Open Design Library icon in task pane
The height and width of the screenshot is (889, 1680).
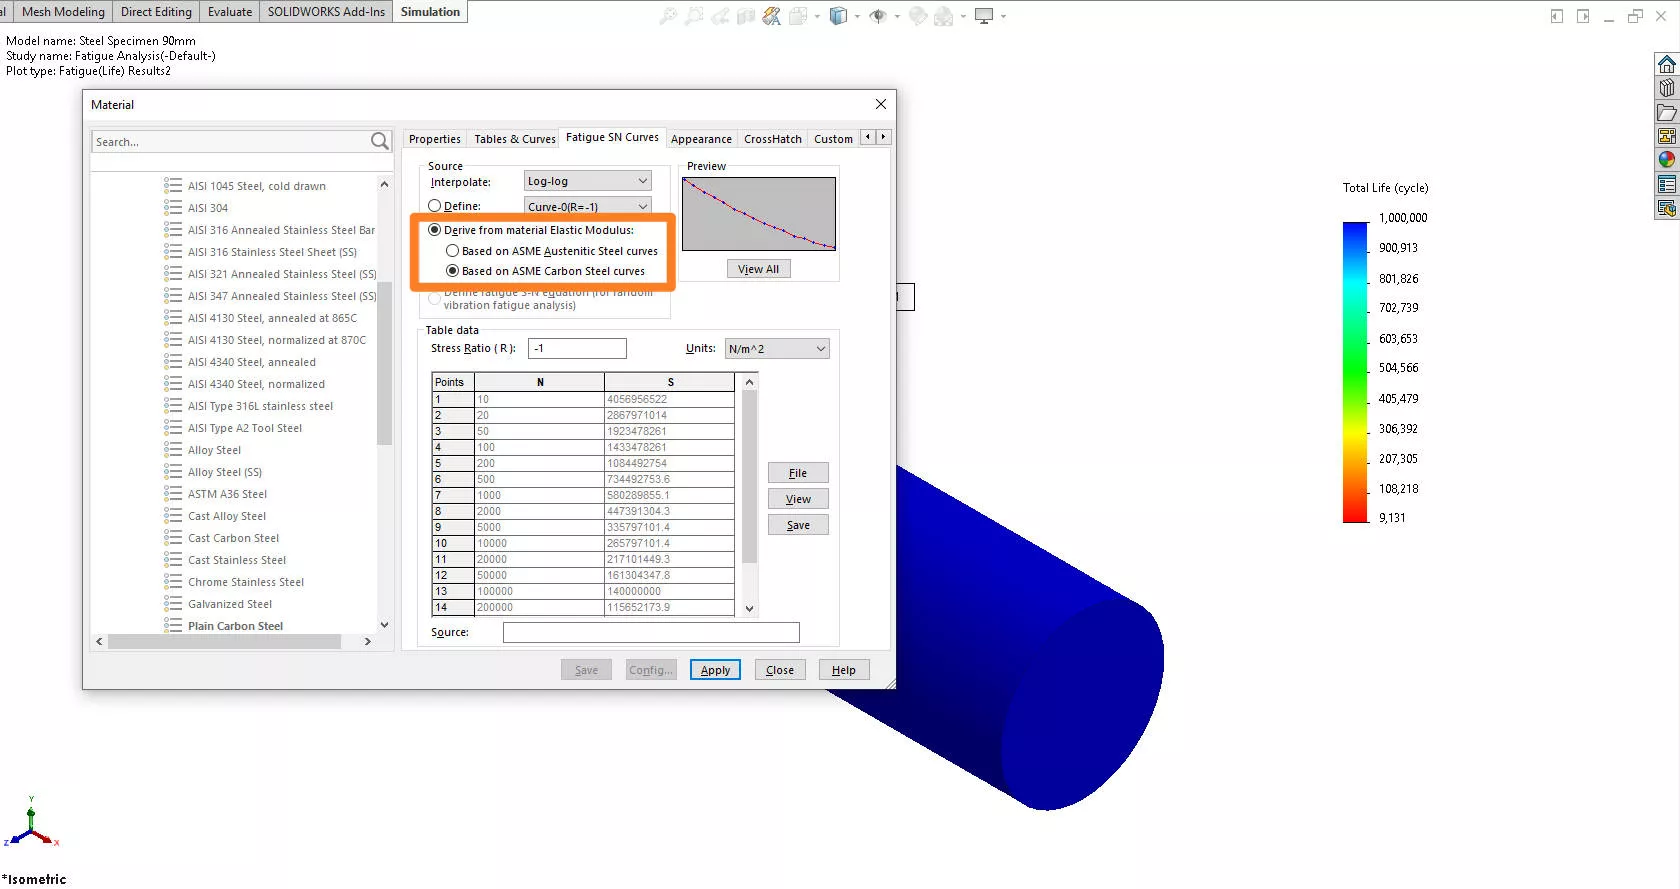[1666, 89]
